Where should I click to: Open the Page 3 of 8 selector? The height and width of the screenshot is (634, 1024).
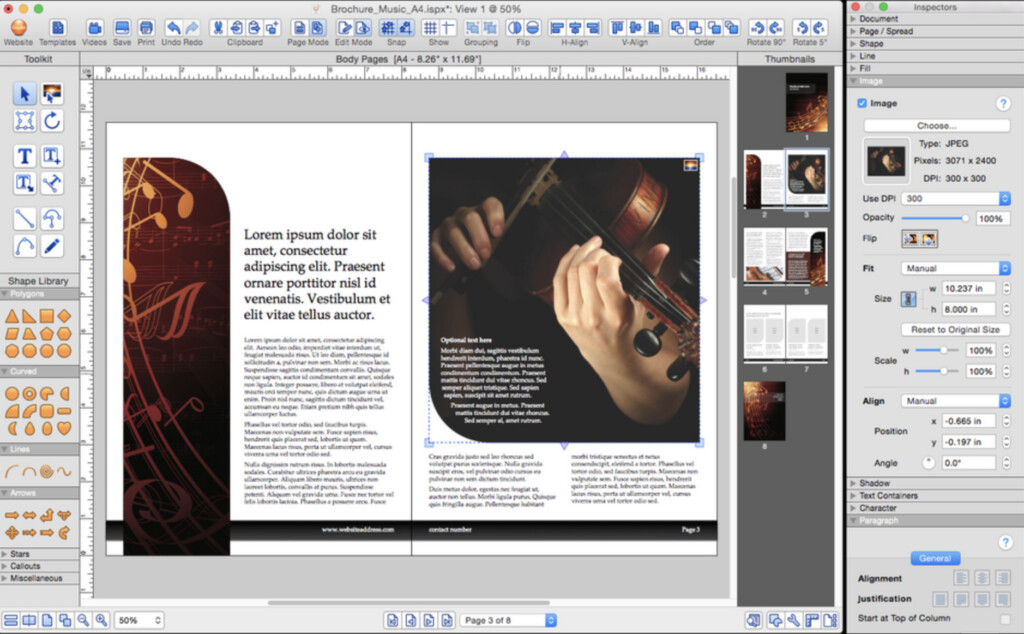[508, 620]
